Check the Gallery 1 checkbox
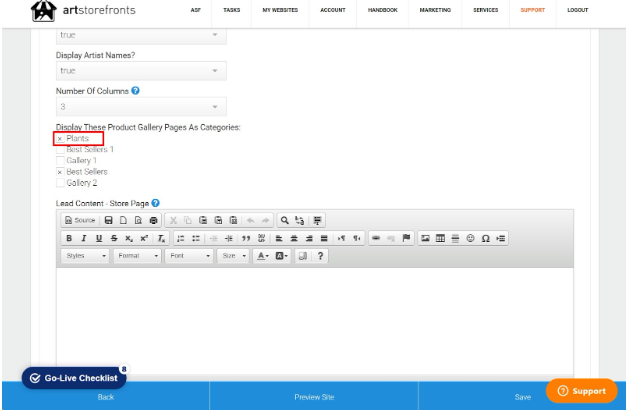Viewport: 629px width, 410px height. (60, 161)
